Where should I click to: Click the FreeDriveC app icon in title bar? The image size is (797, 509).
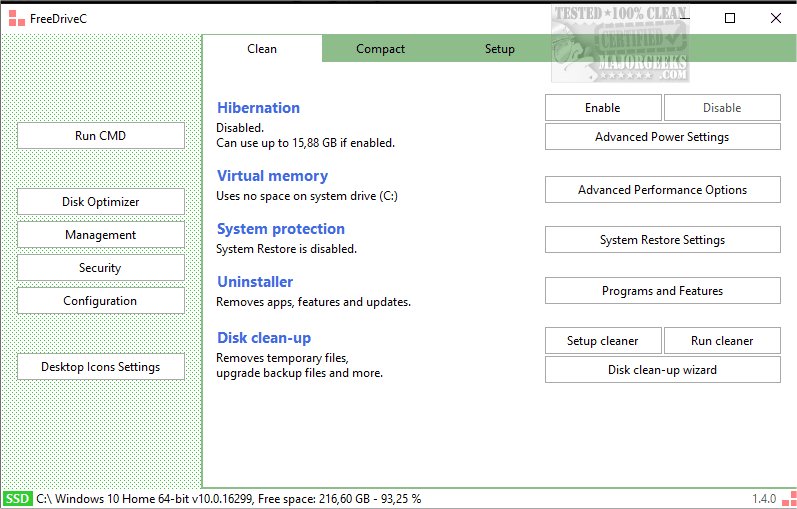pos(14,18)
